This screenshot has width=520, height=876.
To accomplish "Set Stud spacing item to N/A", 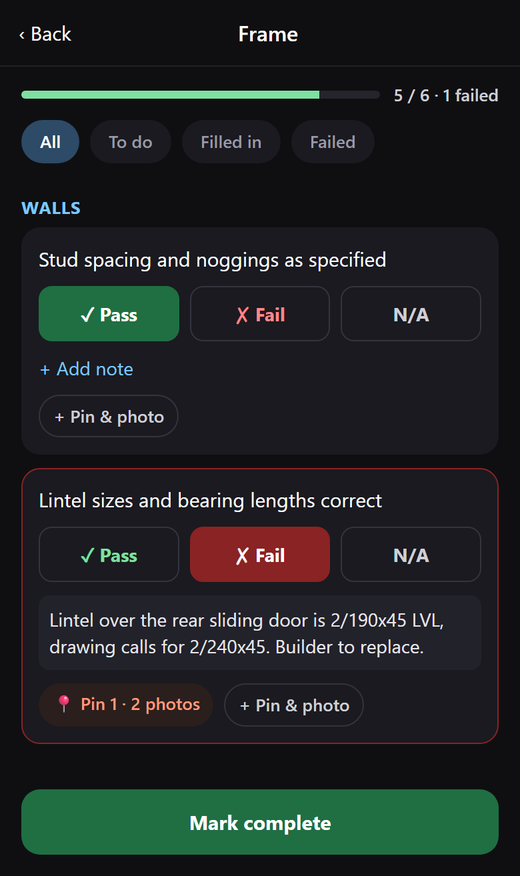I will click(411, 314).
